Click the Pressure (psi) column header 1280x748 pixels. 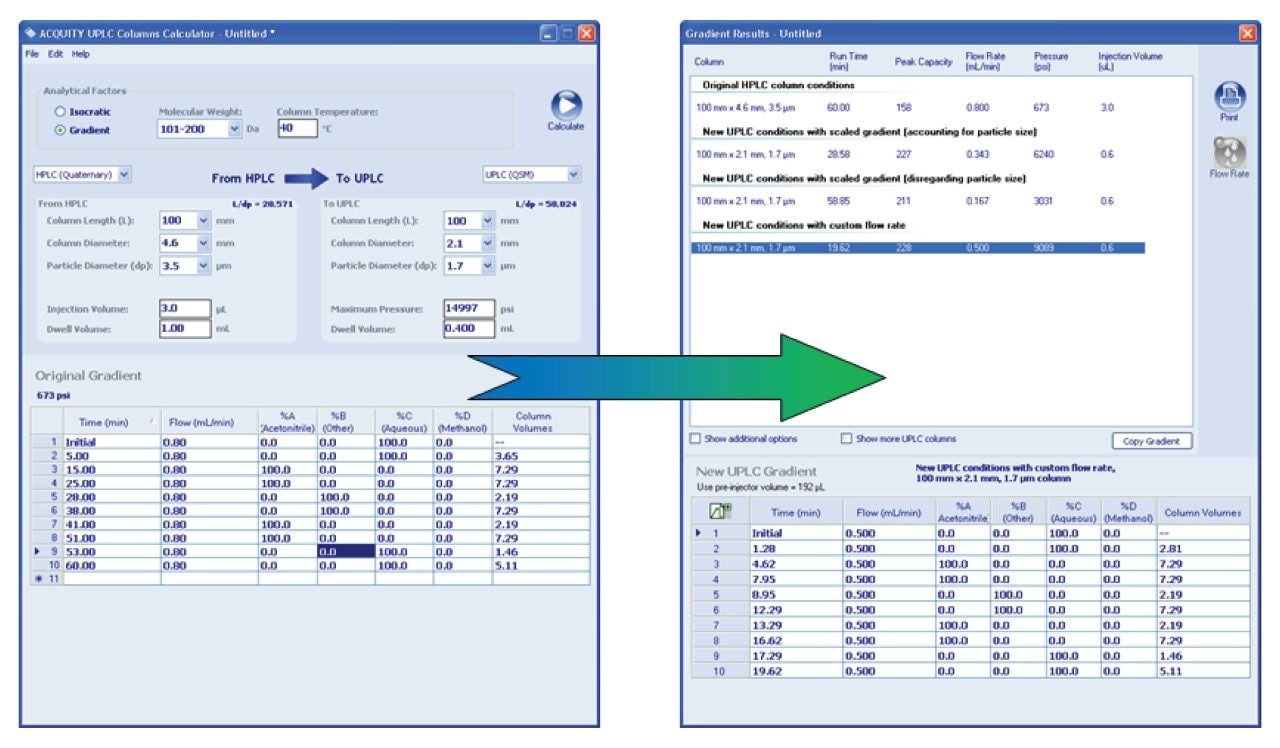[x=1051, y=61]
